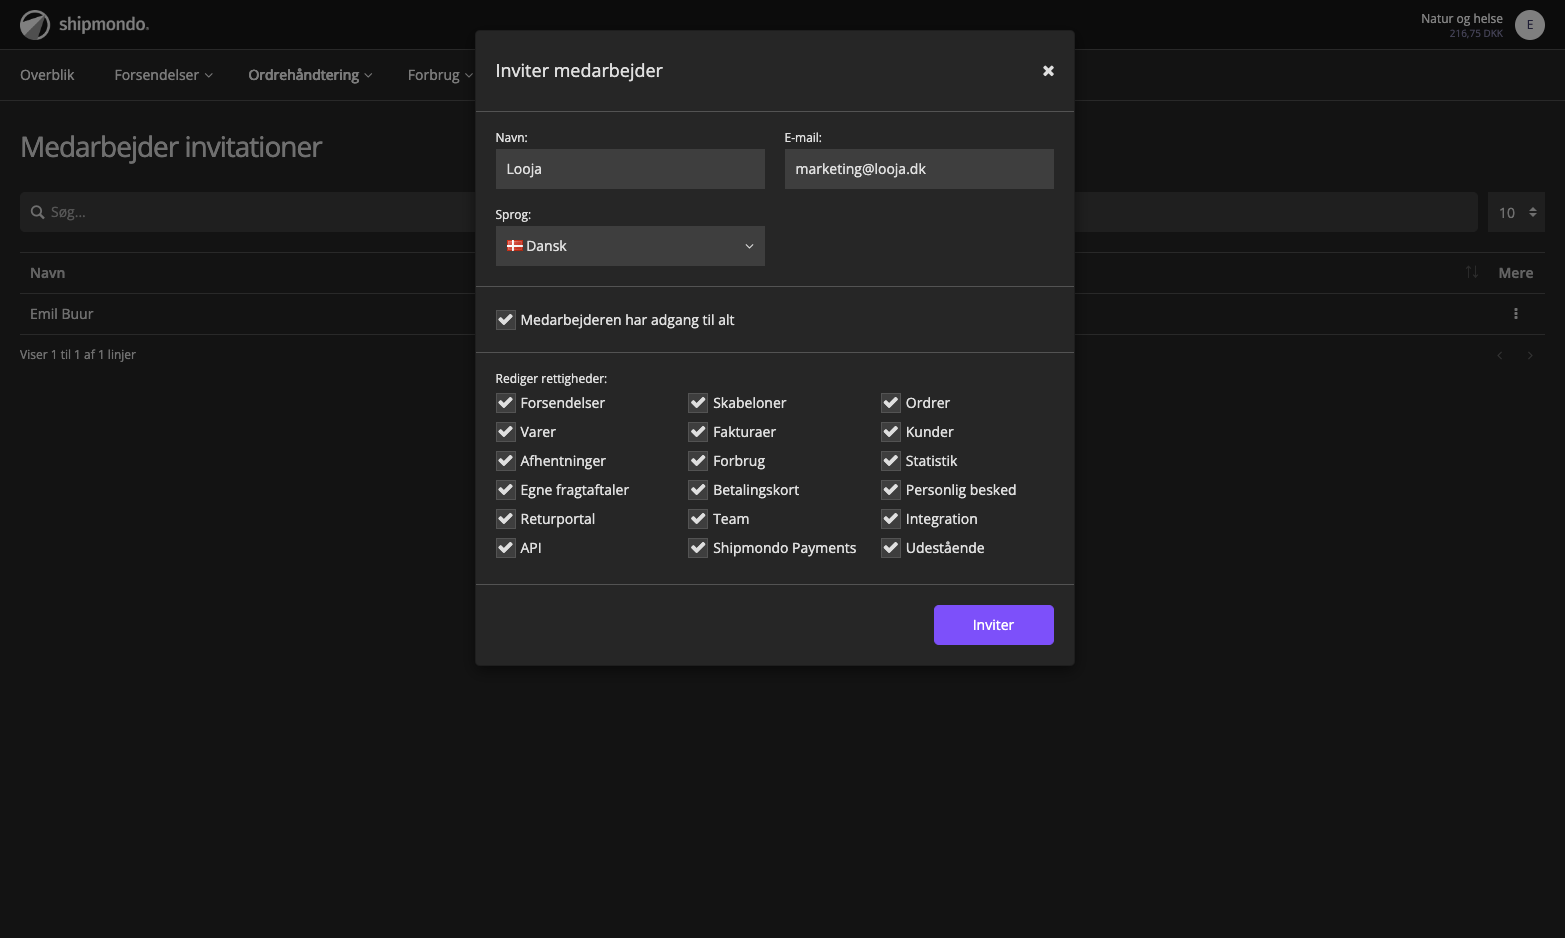Disable the Betalingskort permission
The height and width of the screenshot is (938, 1565).
tap(698, 490)
